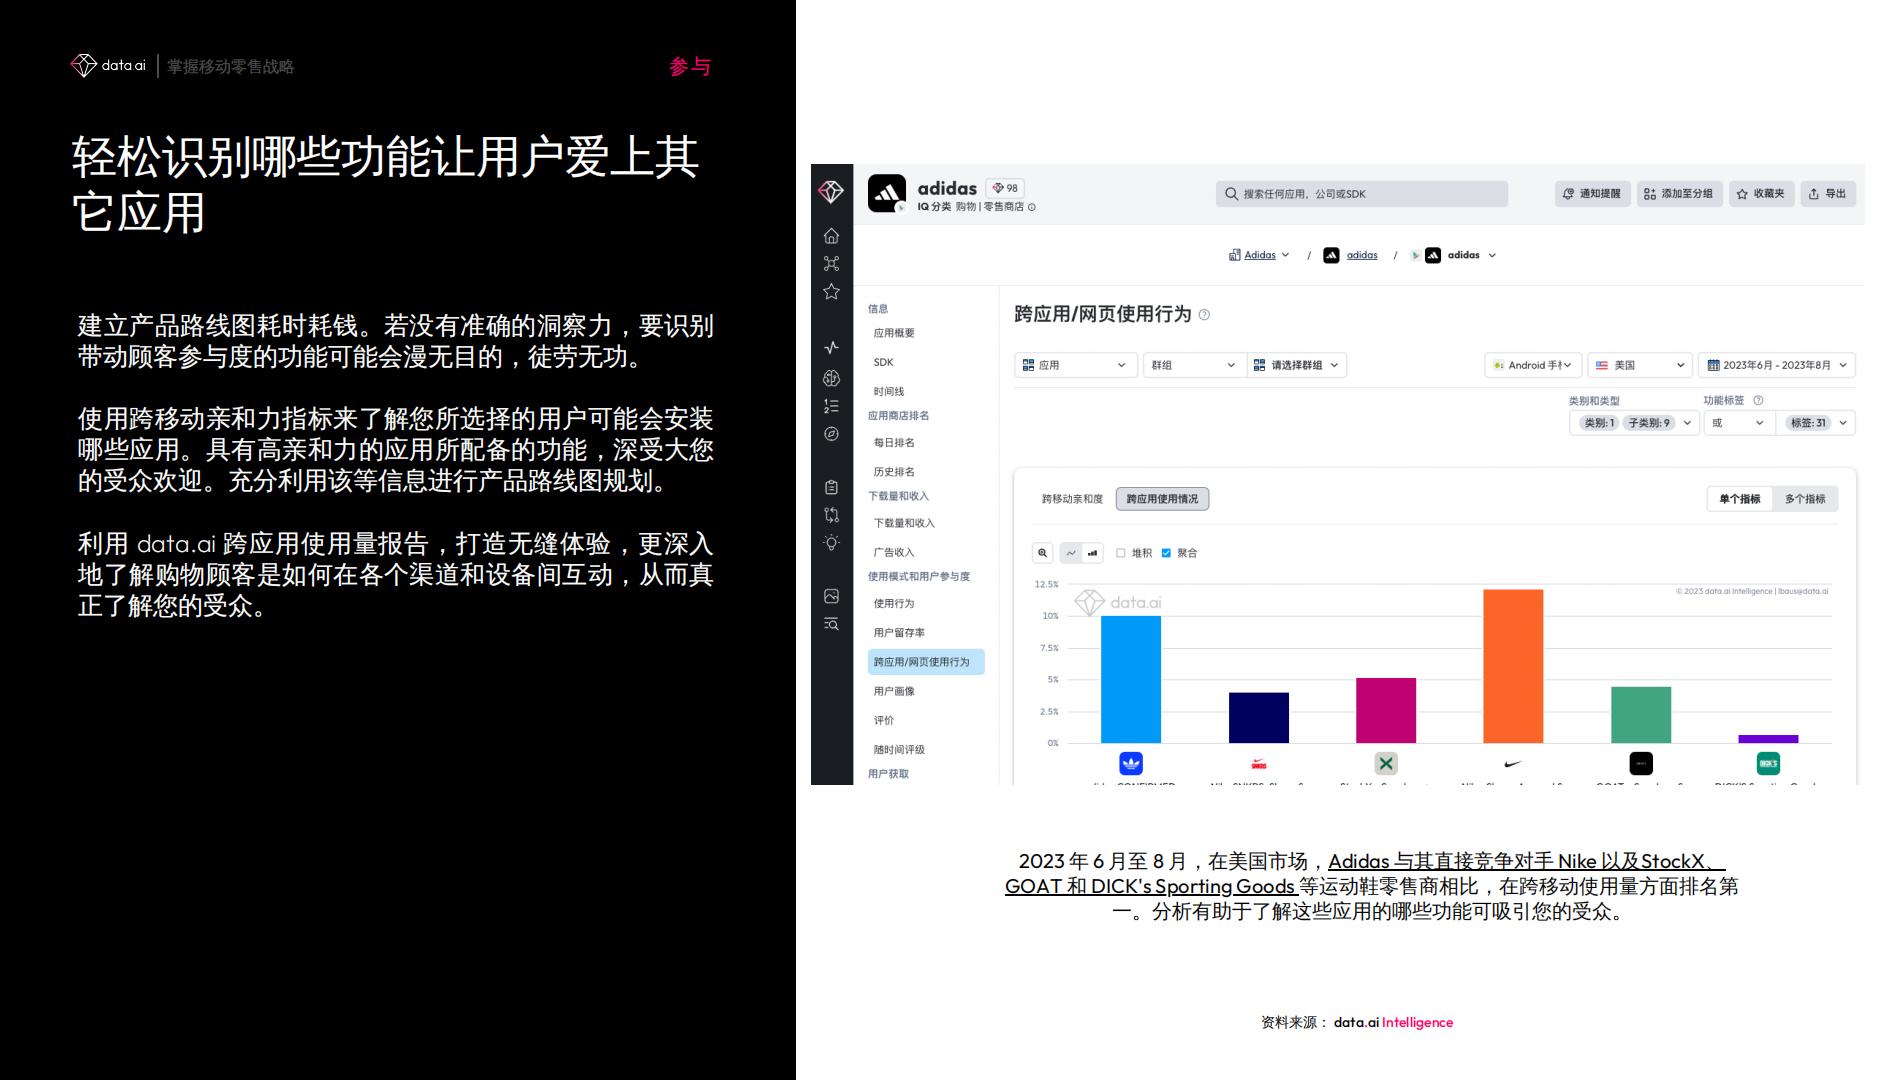Open the brain intelligence icon in the sidebar
Image resolution: width=1884 pixels, height=1080 pixels.
coord(831,378)
